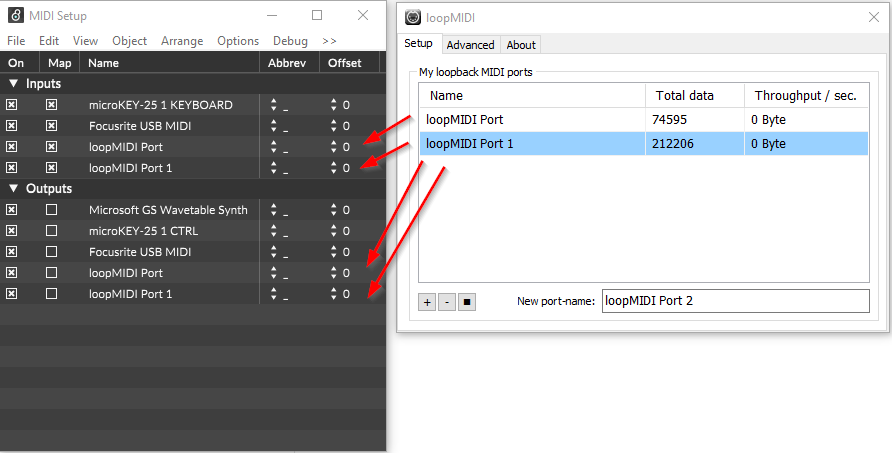Toggle Map for loopMIDI Port 1 input
Screen dimensions: 892x453
point(51,168)
